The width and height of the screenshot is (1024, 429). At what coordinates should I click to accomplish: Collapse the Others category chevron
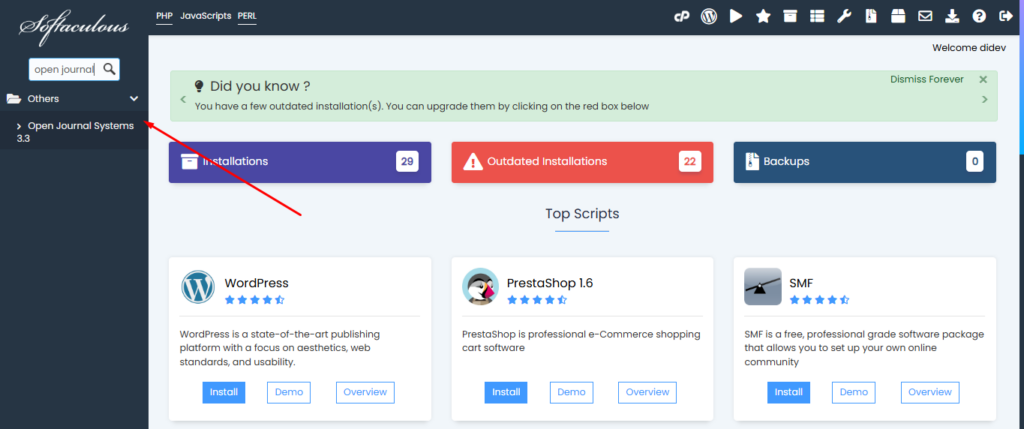click(x=134, y=99)
